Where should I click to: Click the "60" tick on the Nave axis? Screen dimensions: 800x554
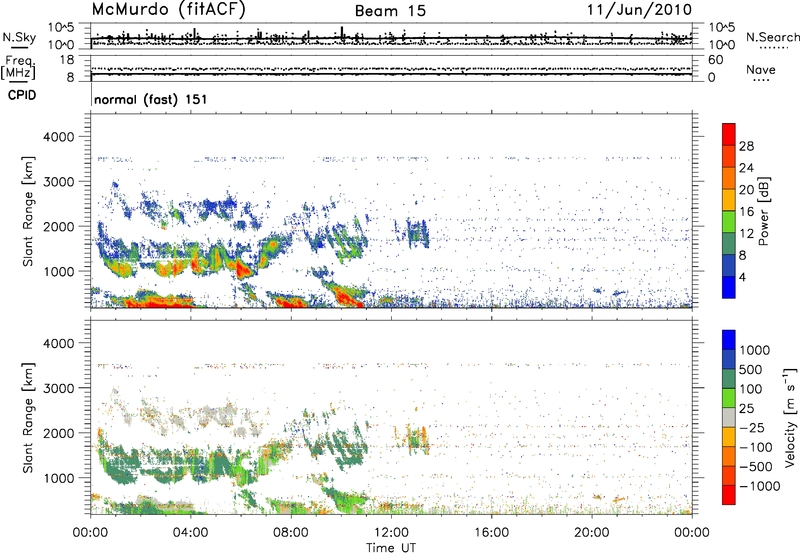point(715,60)
